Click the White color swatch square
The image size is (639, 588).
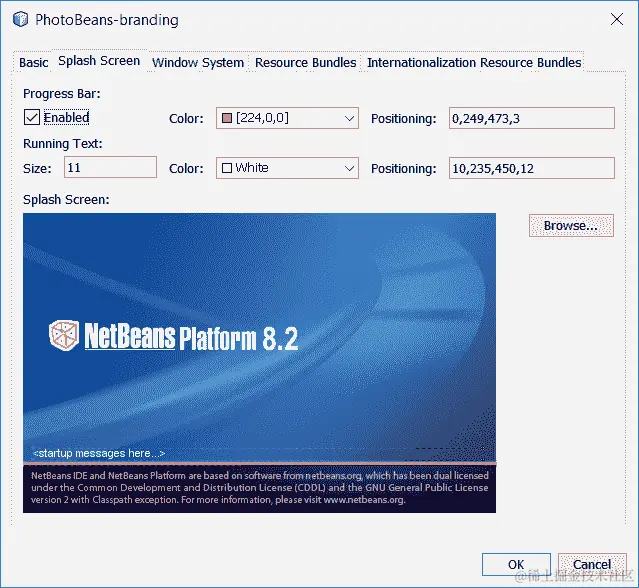pyautogui.click(x=227, y=168)
